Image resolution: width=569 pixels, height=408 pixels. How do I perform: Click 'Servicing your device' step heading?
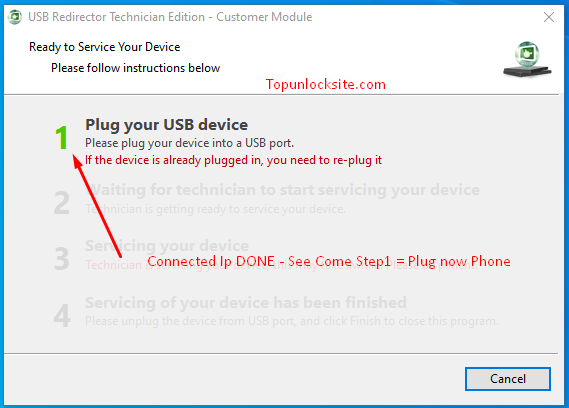pos(167,246)
